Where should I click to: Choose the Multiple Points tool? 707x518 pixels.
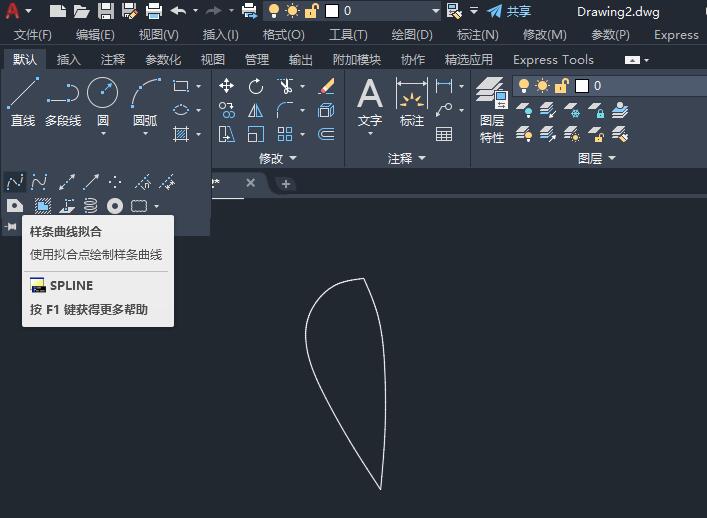tap(115, 183)
